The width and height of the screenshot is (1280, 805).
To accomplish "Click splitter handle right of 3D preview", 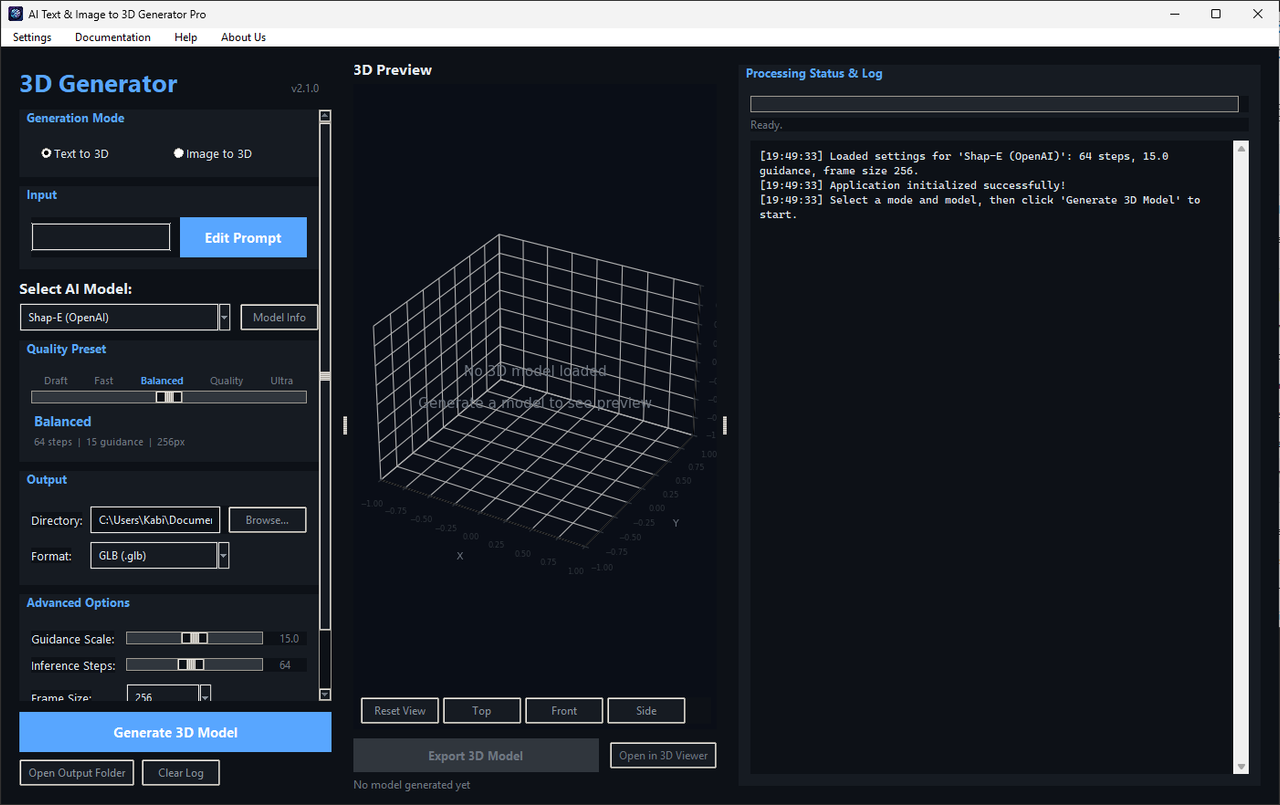I will point(725,425).
